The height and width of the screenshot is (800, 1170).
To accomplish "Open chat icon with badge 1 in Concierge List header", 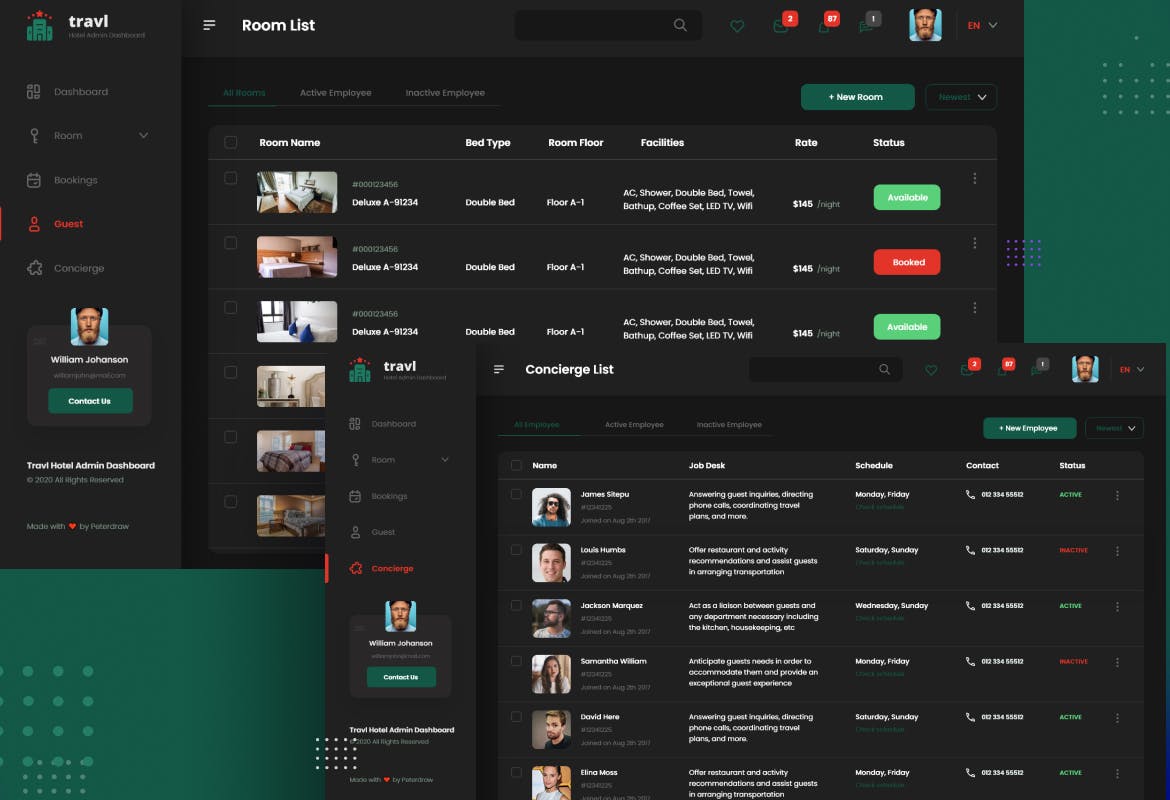I will point(1036,371).
